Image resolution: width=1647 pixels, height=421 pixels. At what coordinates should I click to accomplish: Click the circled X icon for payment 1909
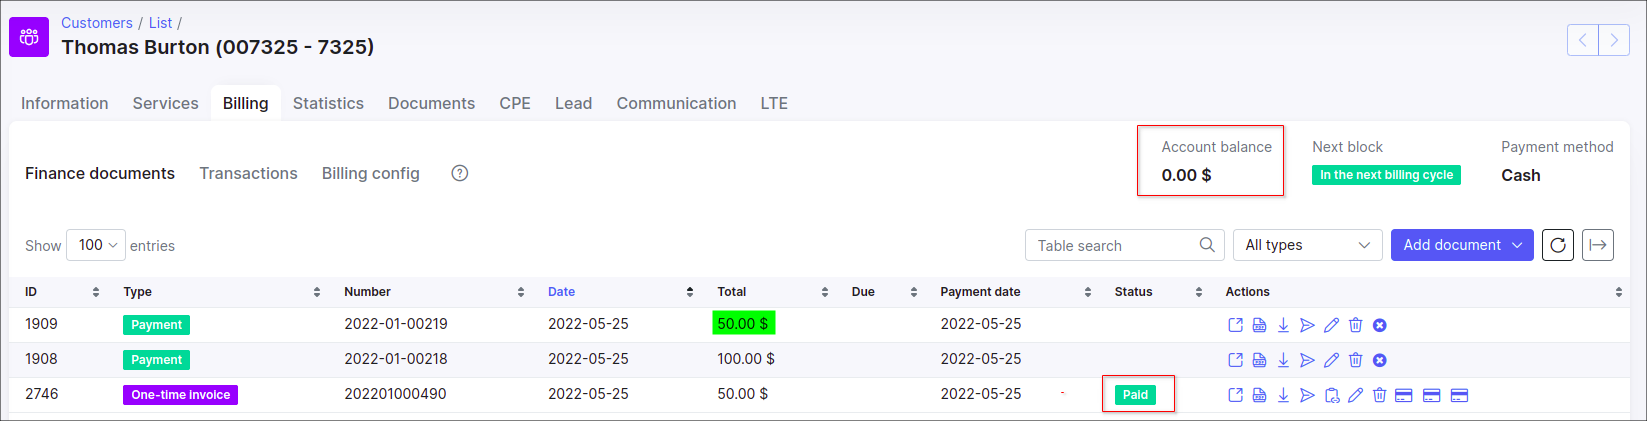click(x=1379, y=325)
